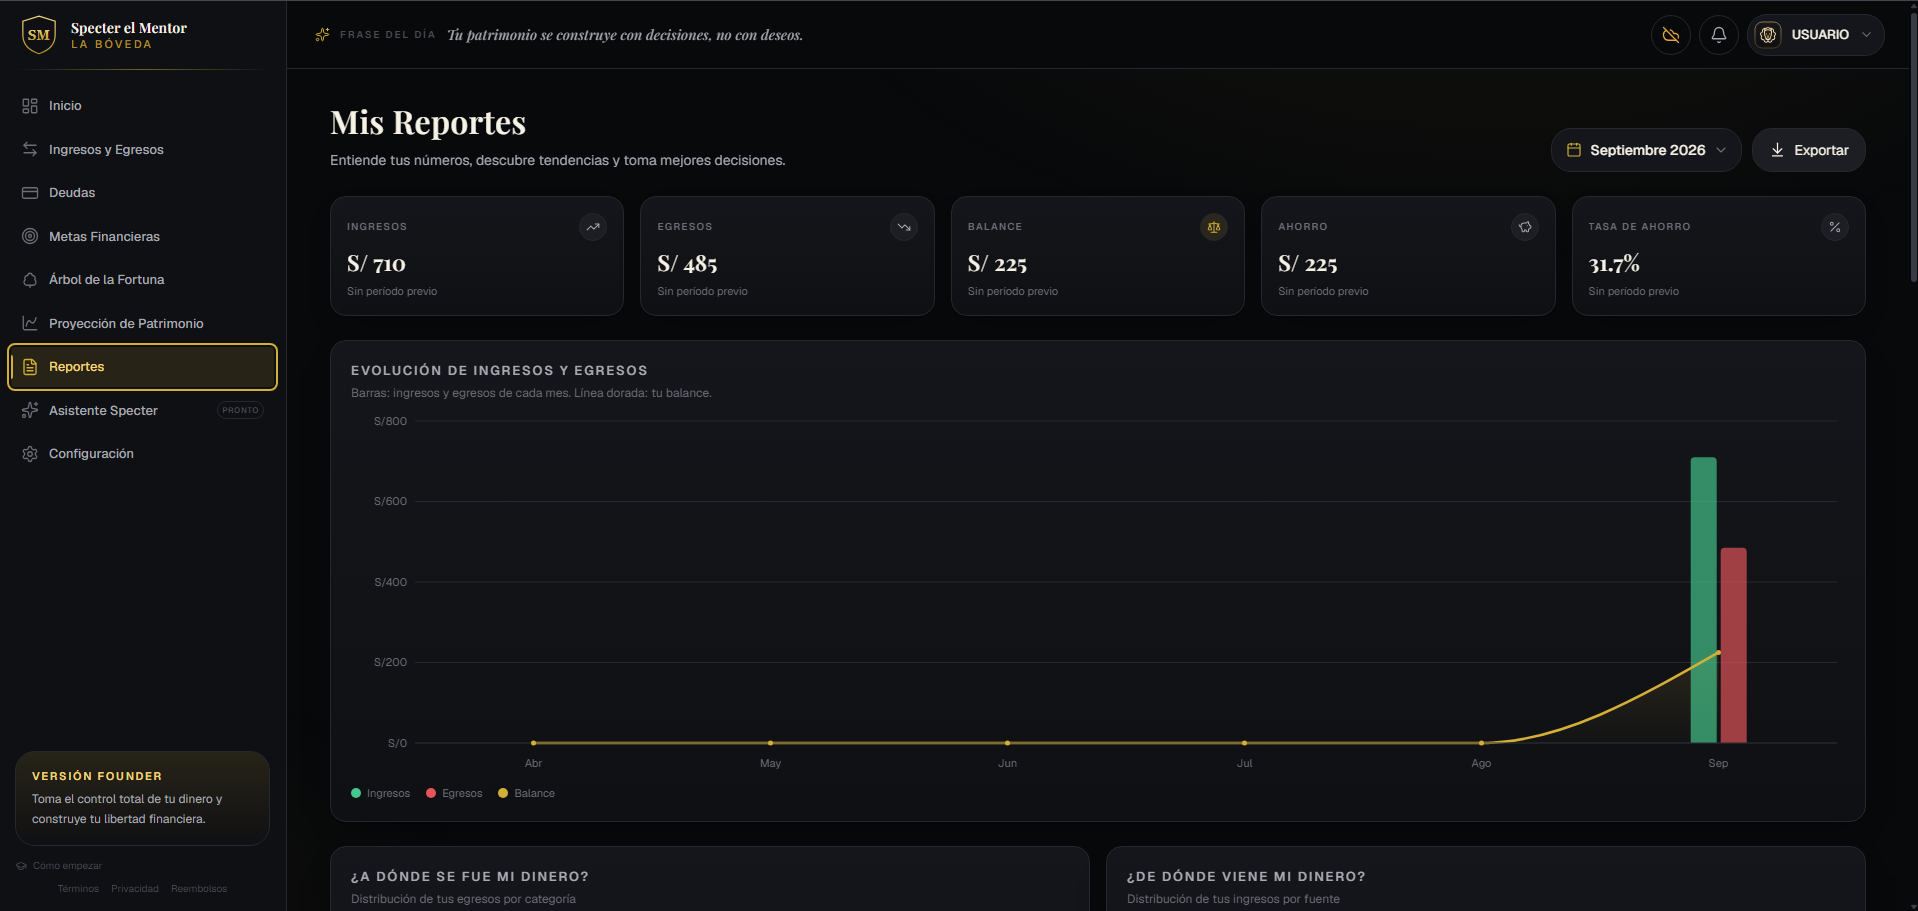Open the Septiembre 2026 month dropdown

pos(1646,150)
